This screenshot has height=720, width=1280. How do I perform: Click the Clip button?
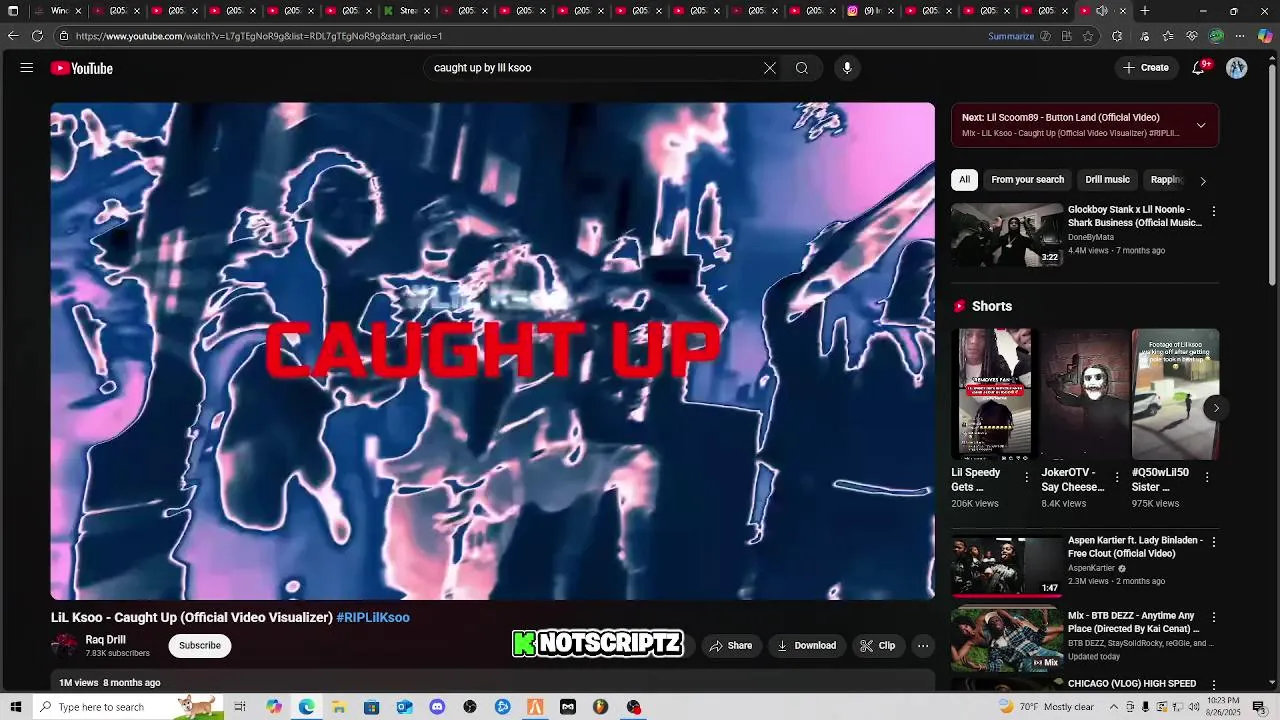pos(878,646)
